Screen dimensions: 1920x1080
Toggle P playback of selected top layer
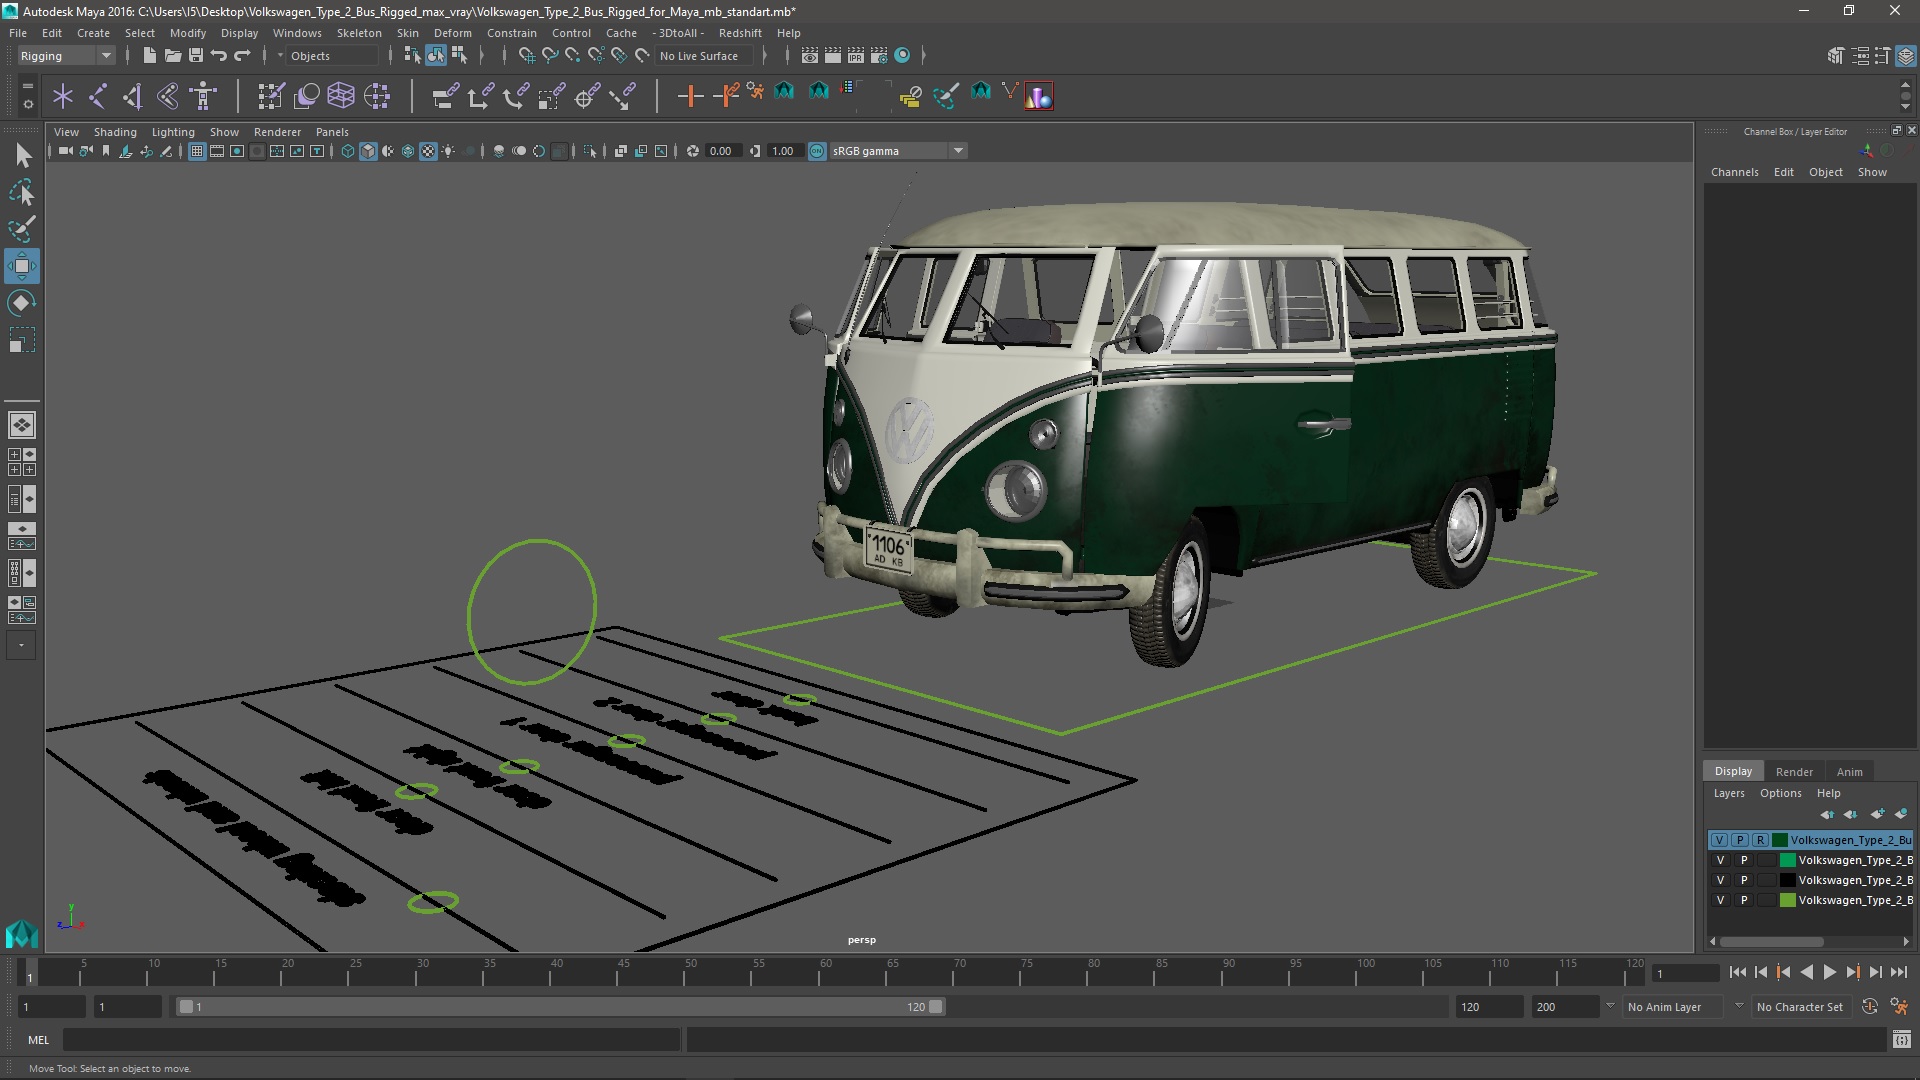(x=1740, y=840)
